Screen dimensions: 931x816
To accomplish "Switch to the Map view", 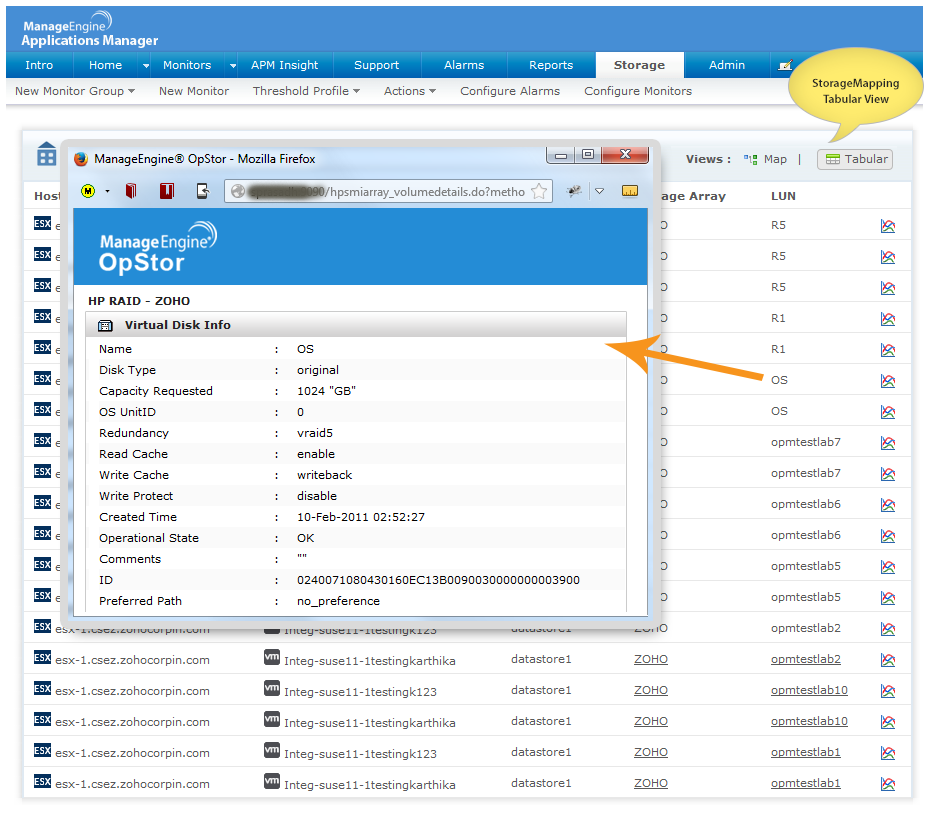I will point(765,159).
